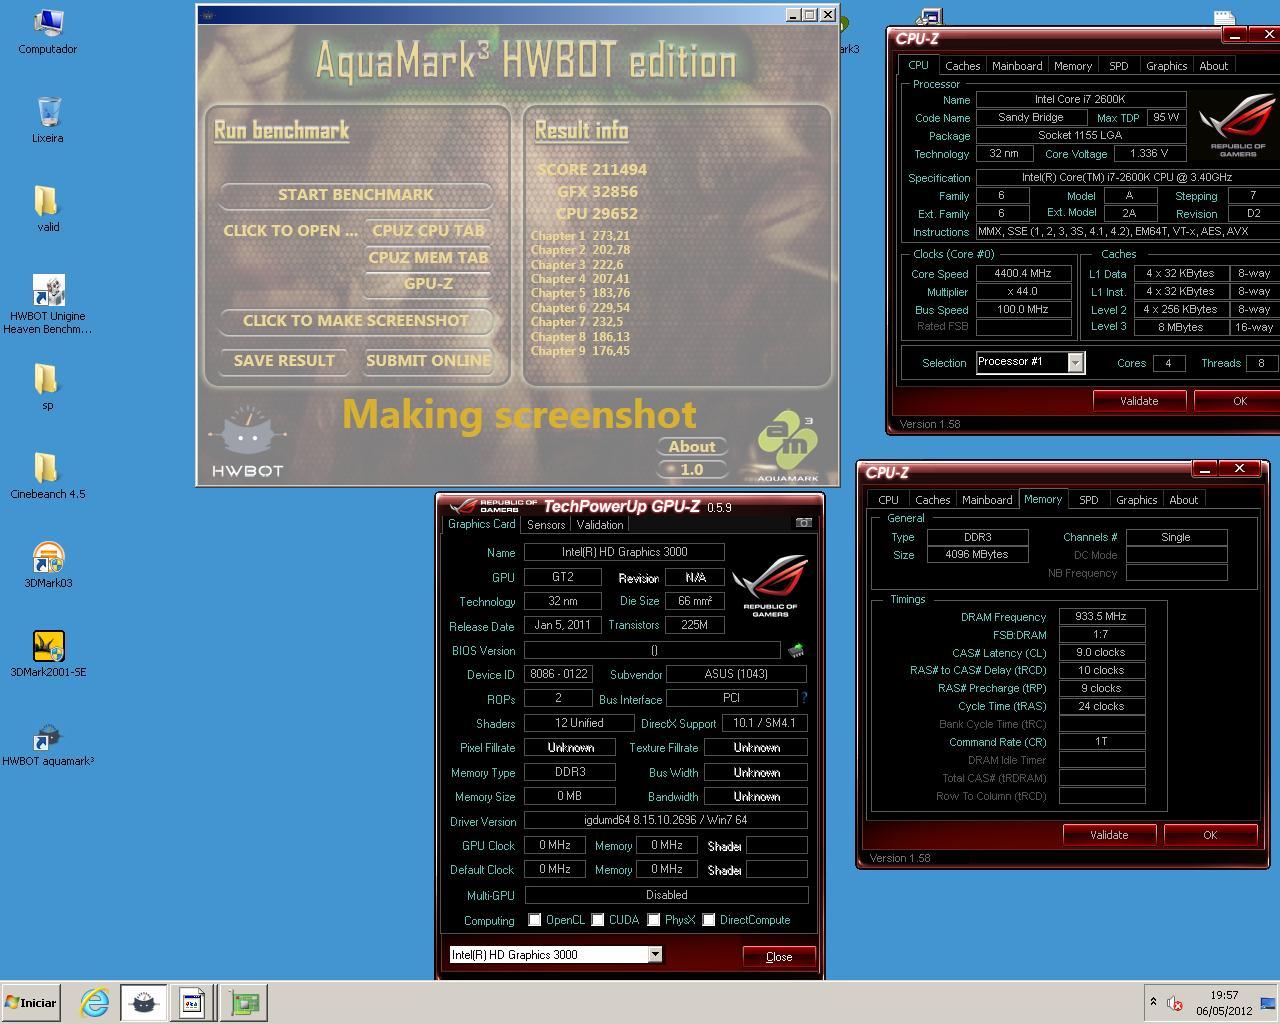Image resolution: width=1280 pixels, height=1024 pixels.
Task: Select the sp folder icon
Action: [47, 387]
